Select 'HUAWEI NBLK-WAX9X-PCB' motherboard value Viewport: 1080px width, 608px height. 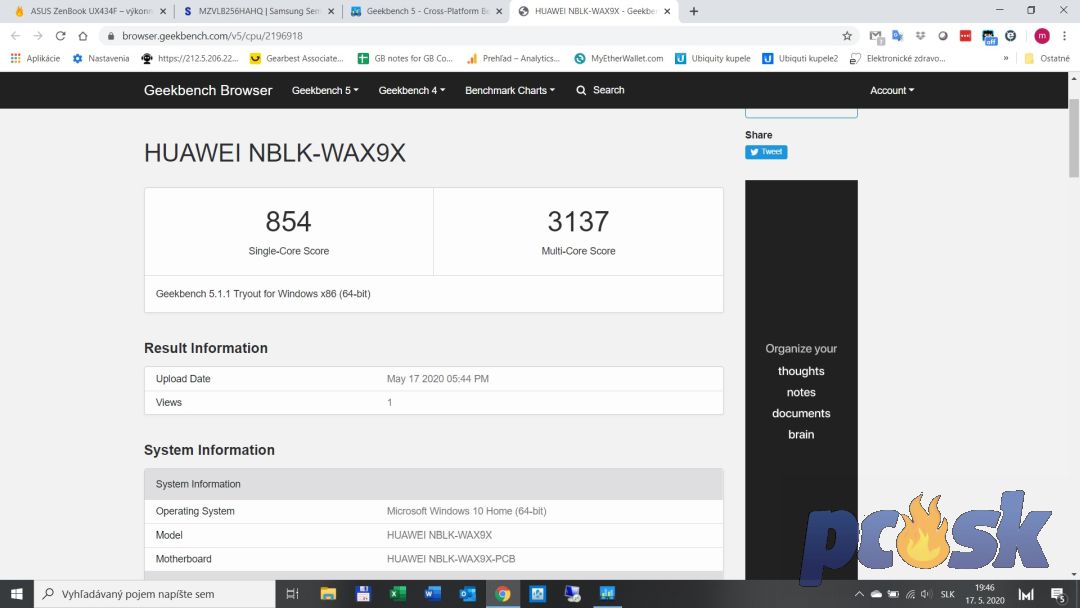pos(450,559)
